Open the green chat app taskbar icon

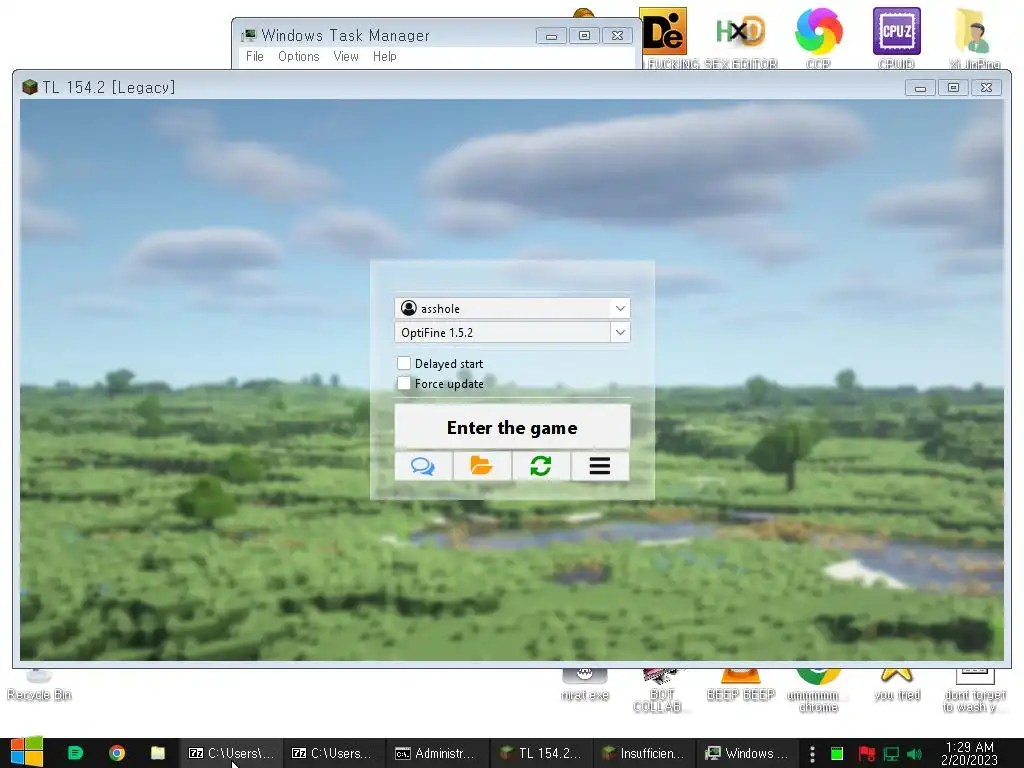tap(76, 753)
